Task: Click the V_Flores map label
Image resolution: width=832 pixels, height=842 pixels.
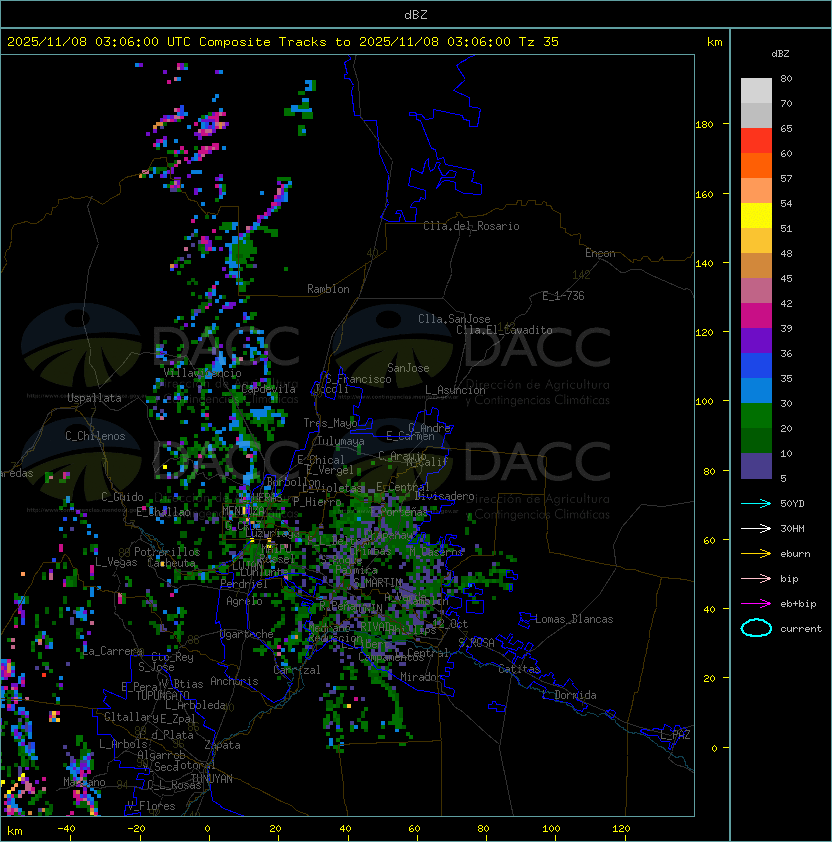Action: coord(151,806)
